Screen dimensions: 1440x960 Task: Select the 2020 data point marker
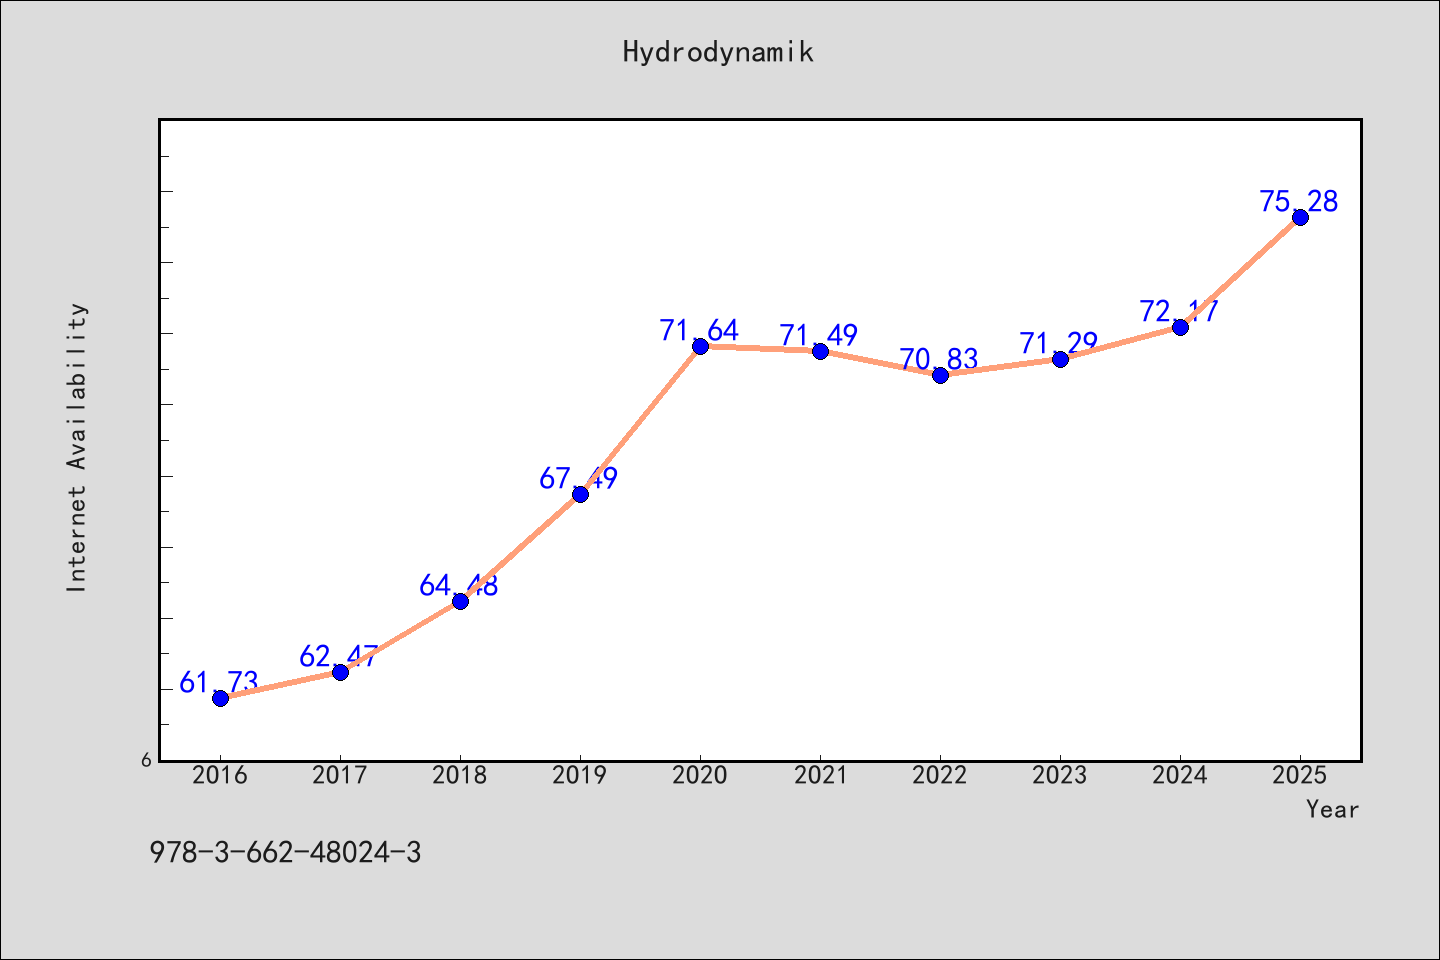700,346
